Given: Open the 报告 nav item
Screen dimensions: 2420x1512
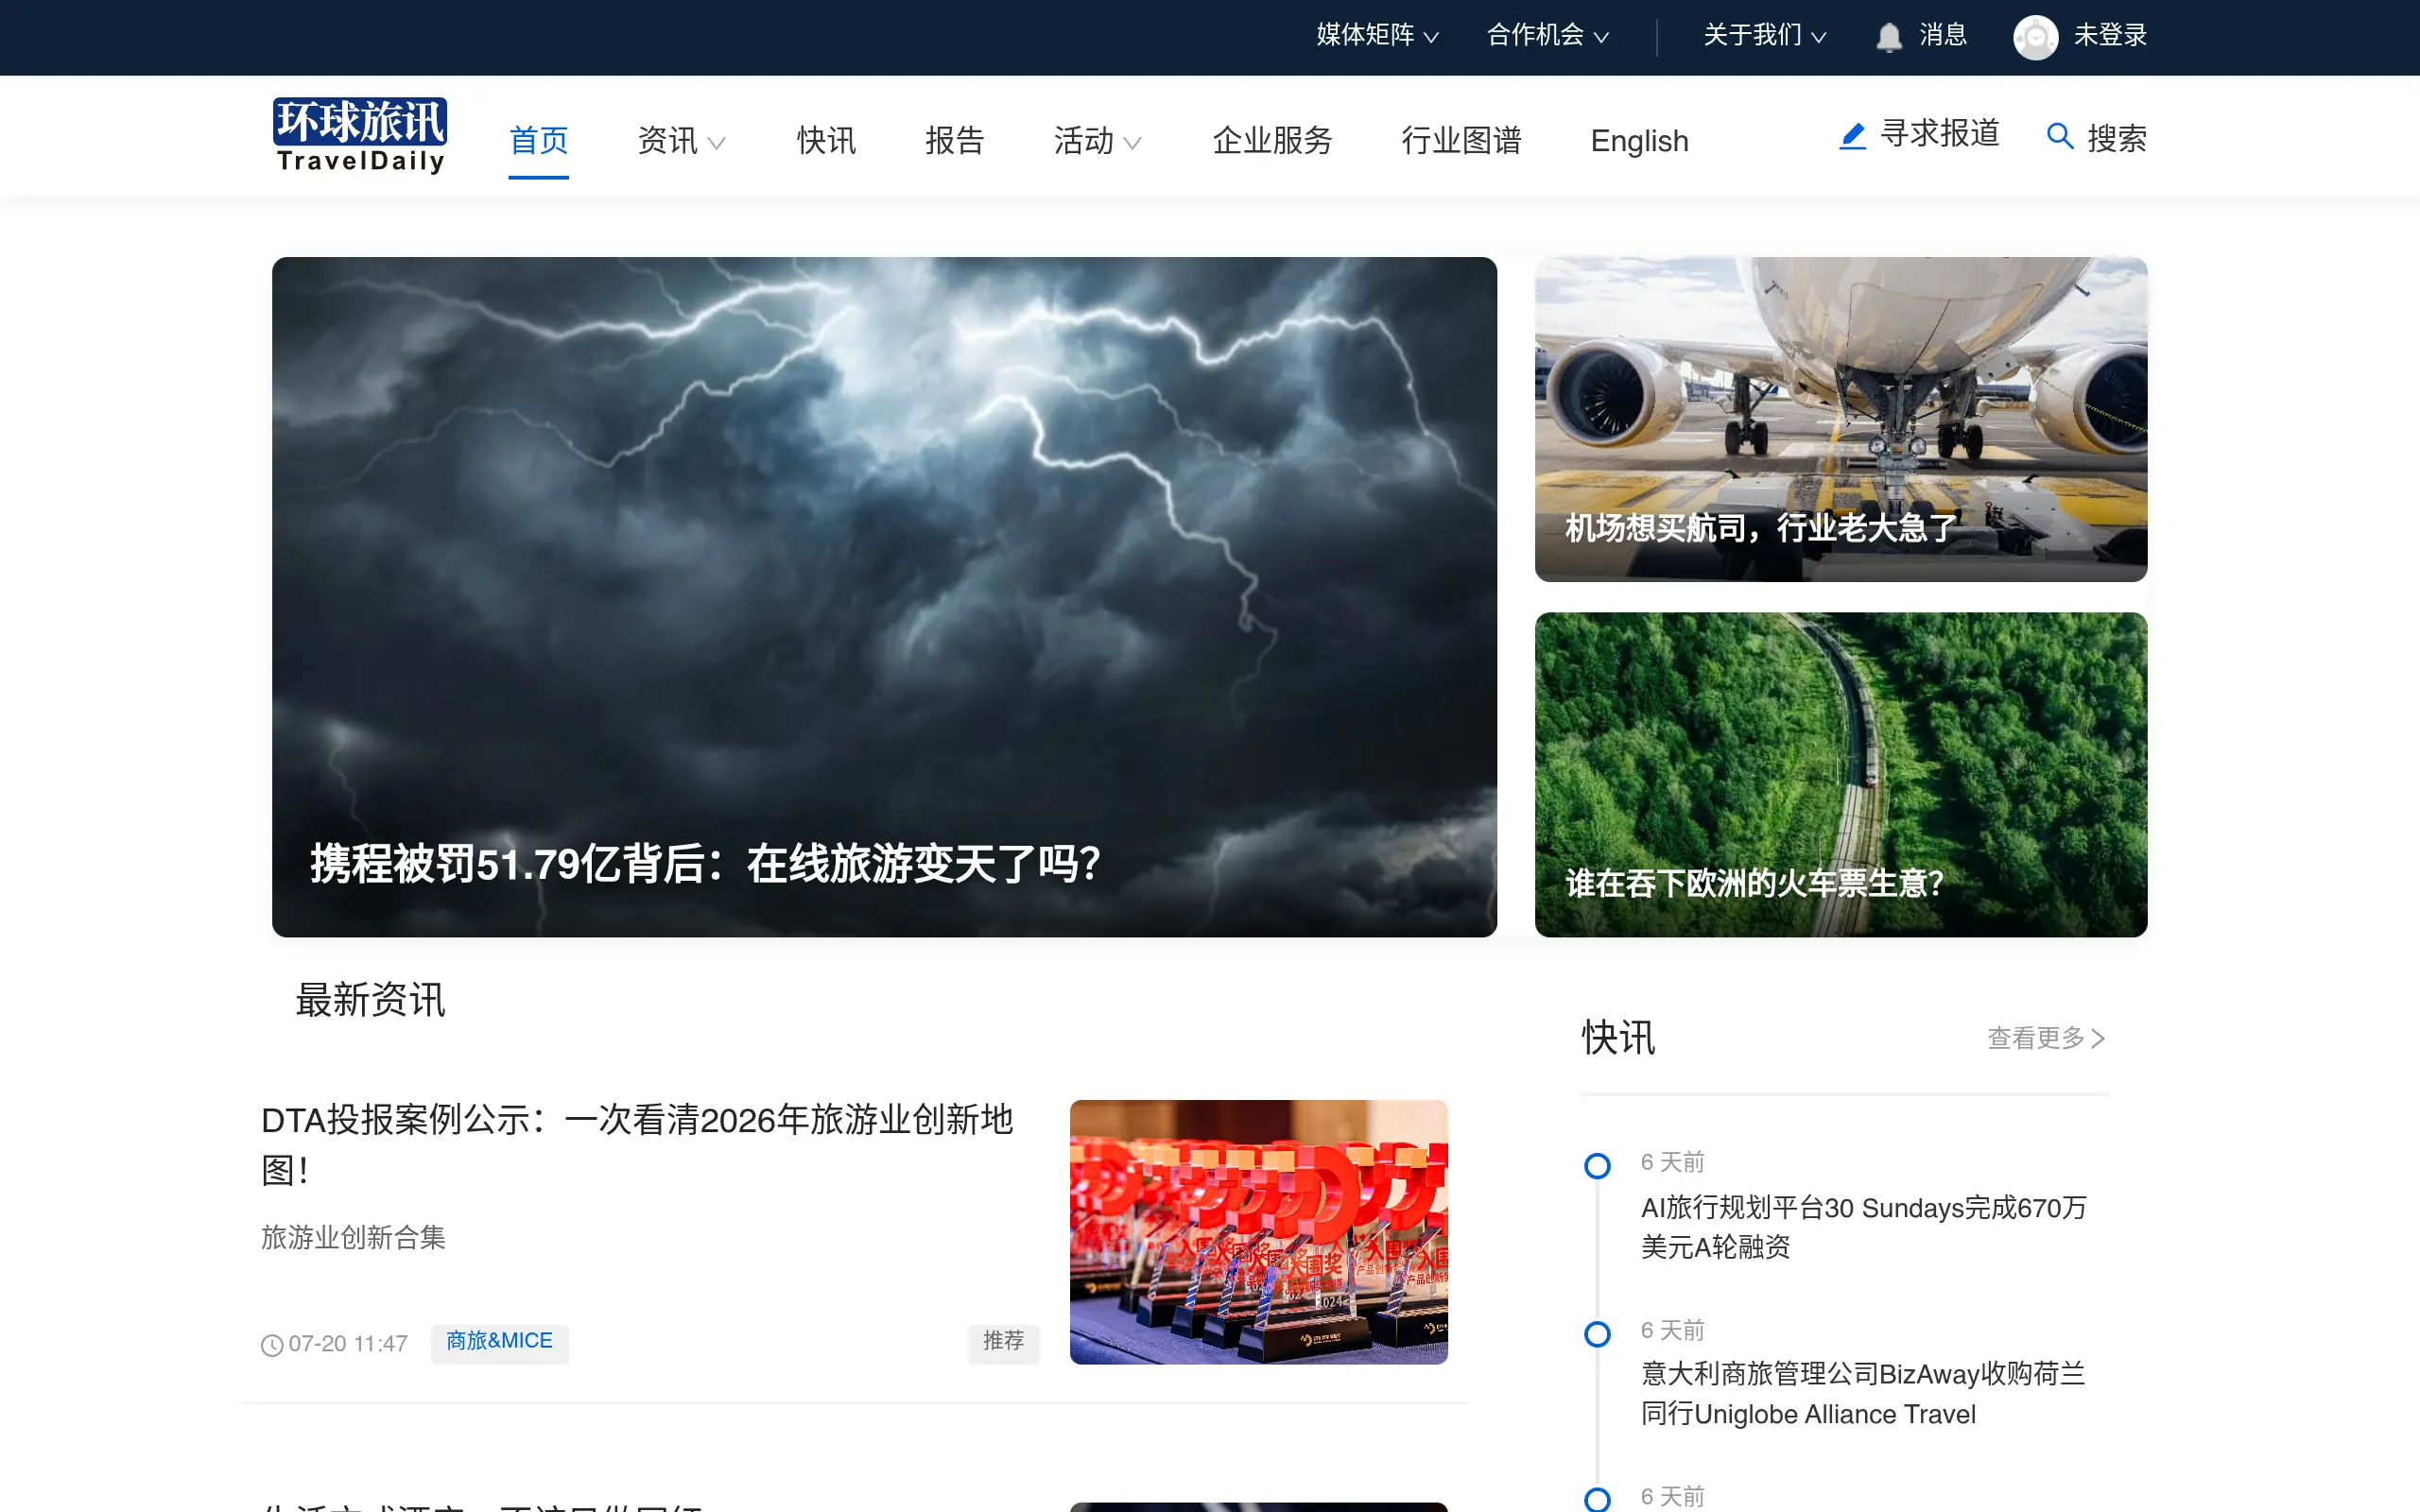Looking at the screenshot, I should (x=954, y=140).
